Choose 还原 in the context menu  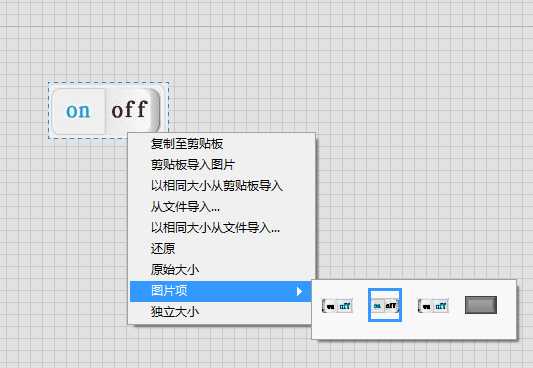coord(221,249)
